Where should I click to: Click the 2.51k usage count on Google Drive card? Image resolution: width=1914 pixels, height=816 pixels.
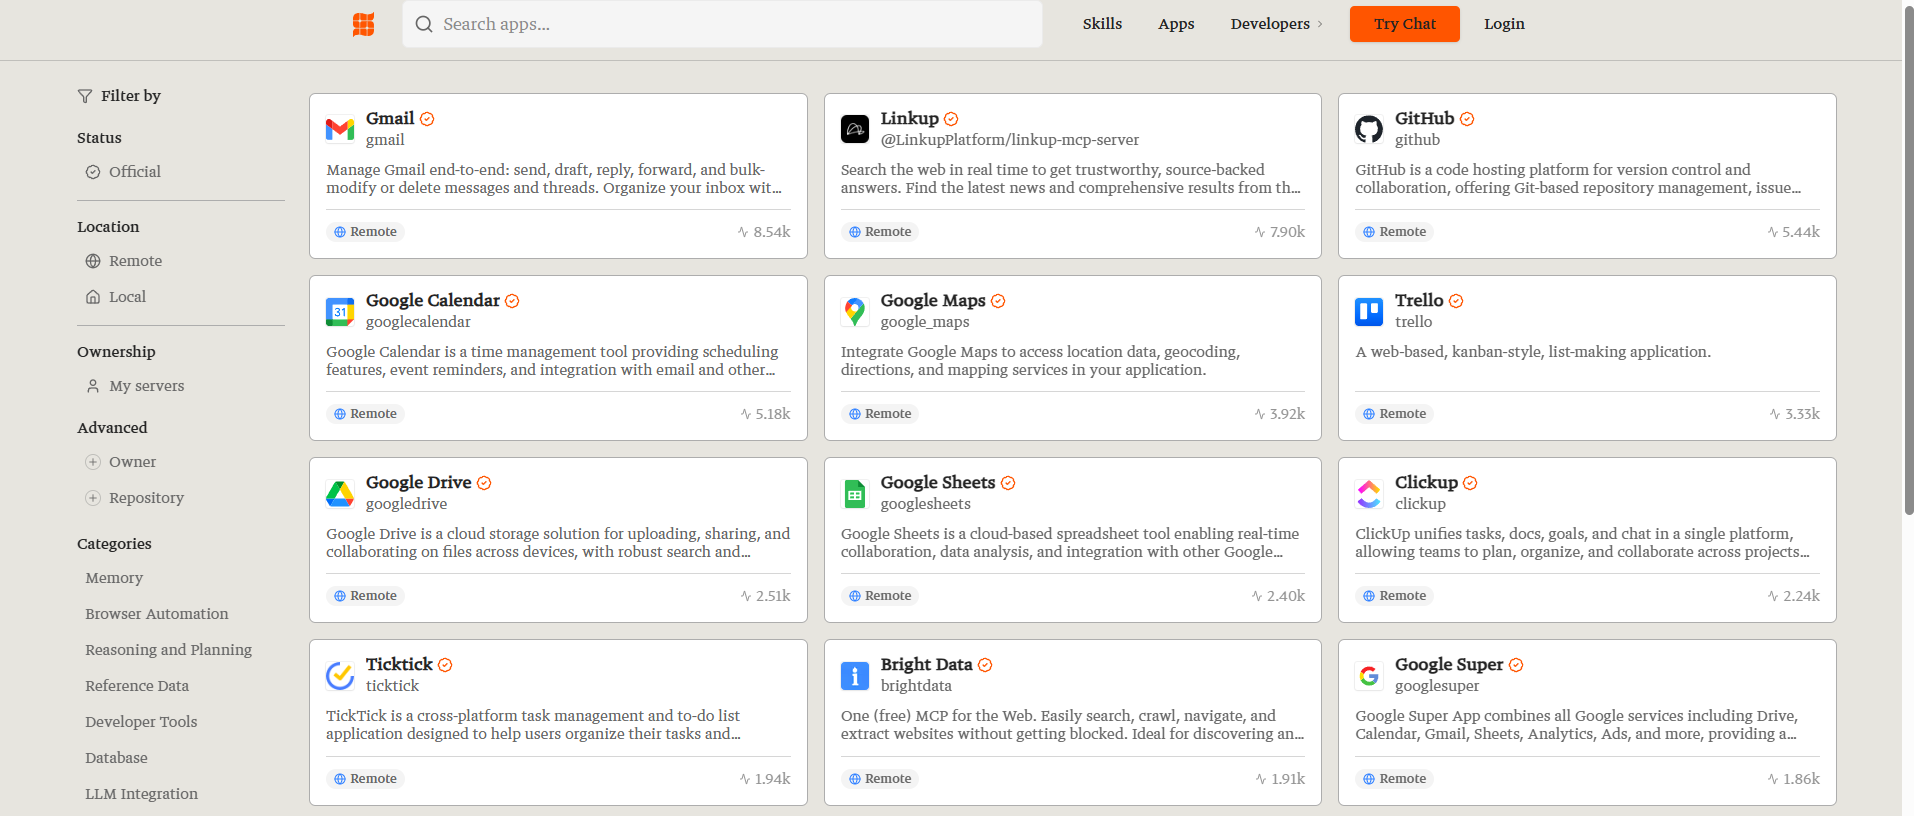765,596
